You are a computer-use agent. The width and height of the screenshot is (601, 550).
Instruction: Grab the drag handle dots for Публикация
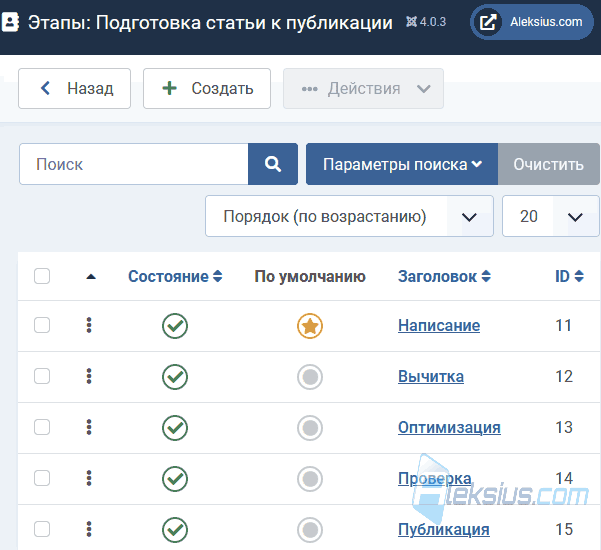tap(89, 529)
